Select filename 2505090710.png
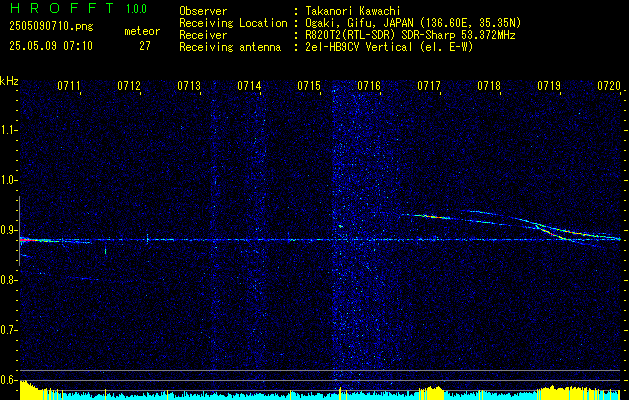629x400 pixels. tap(51, 26)
